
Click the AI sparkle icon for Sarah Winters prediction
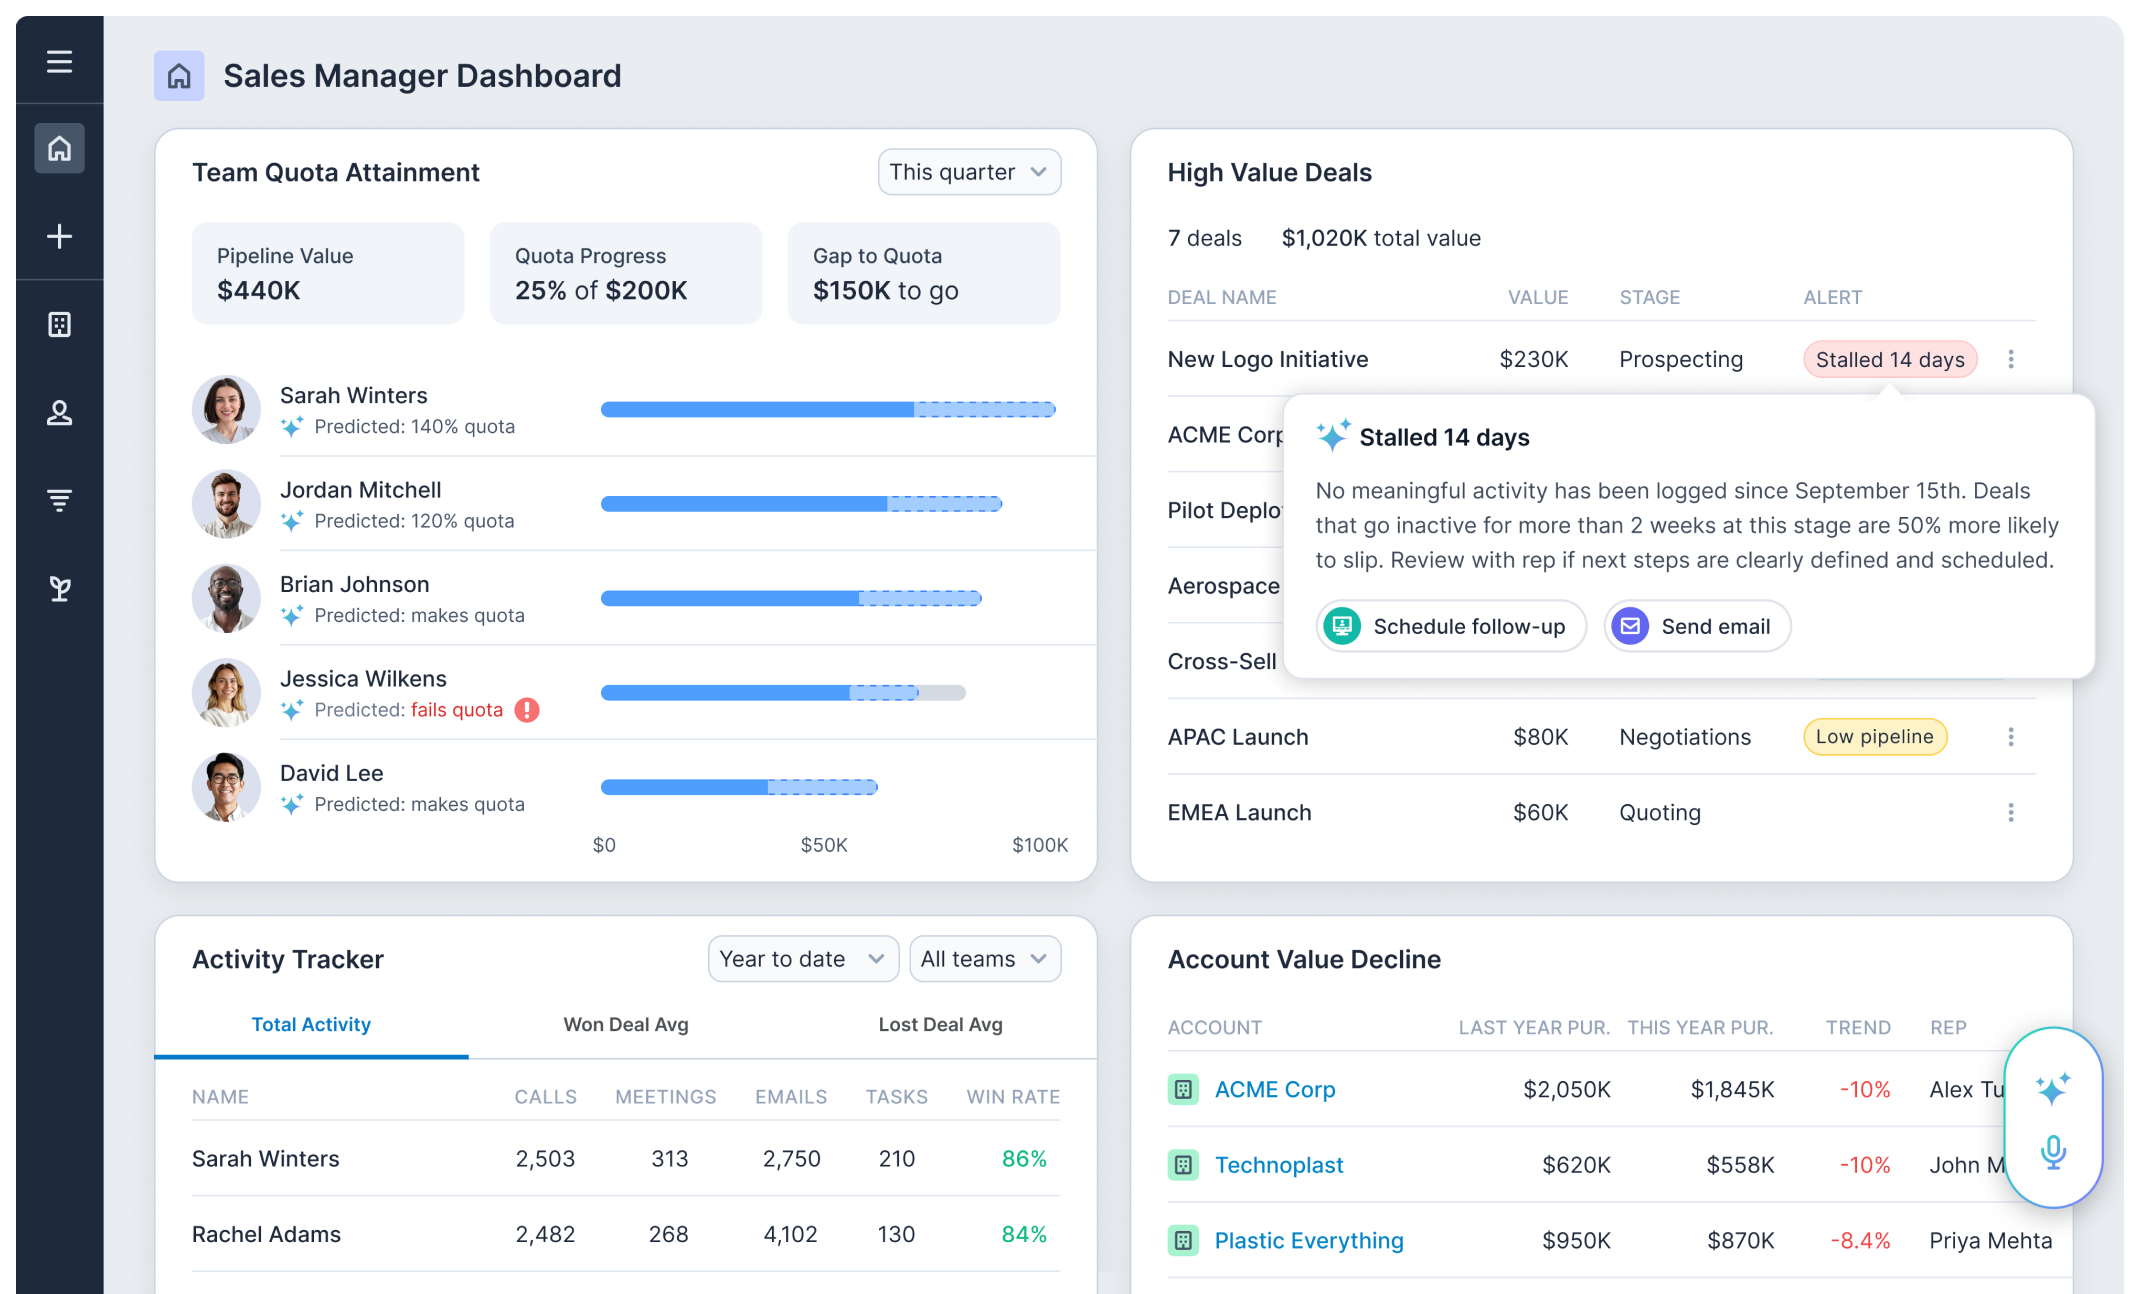click(292, 427)
